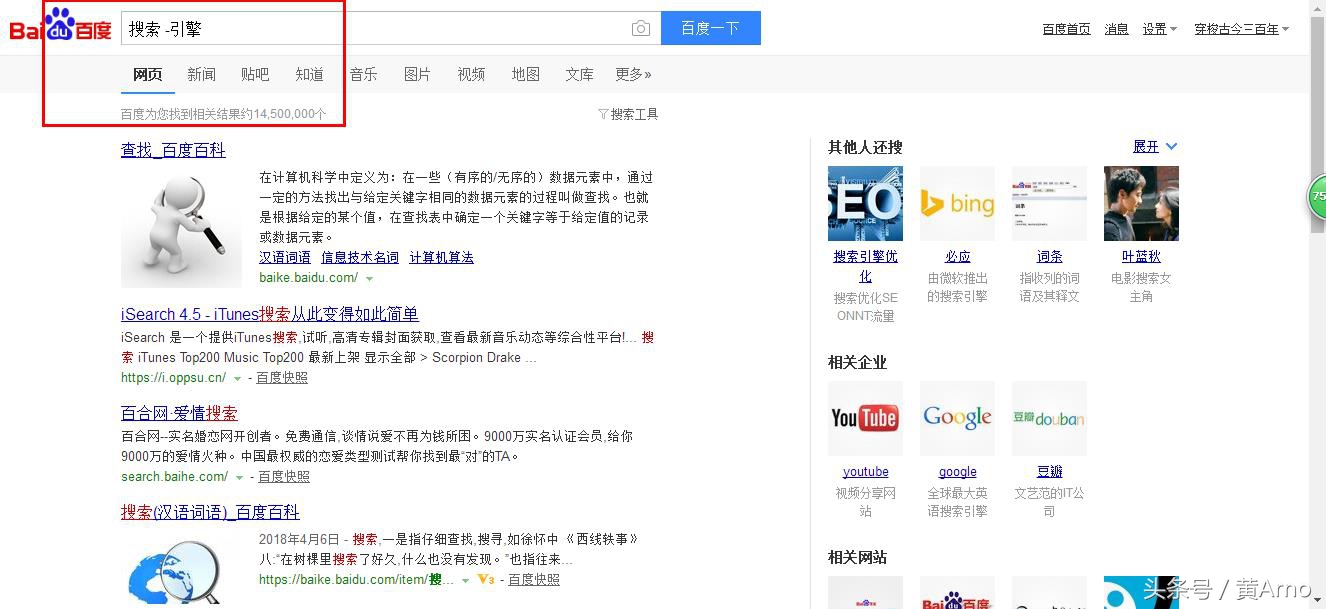Click the 词条 thumbnail image
The width and height of the screenshot is (1326, 609).
tap(1049, 203)
